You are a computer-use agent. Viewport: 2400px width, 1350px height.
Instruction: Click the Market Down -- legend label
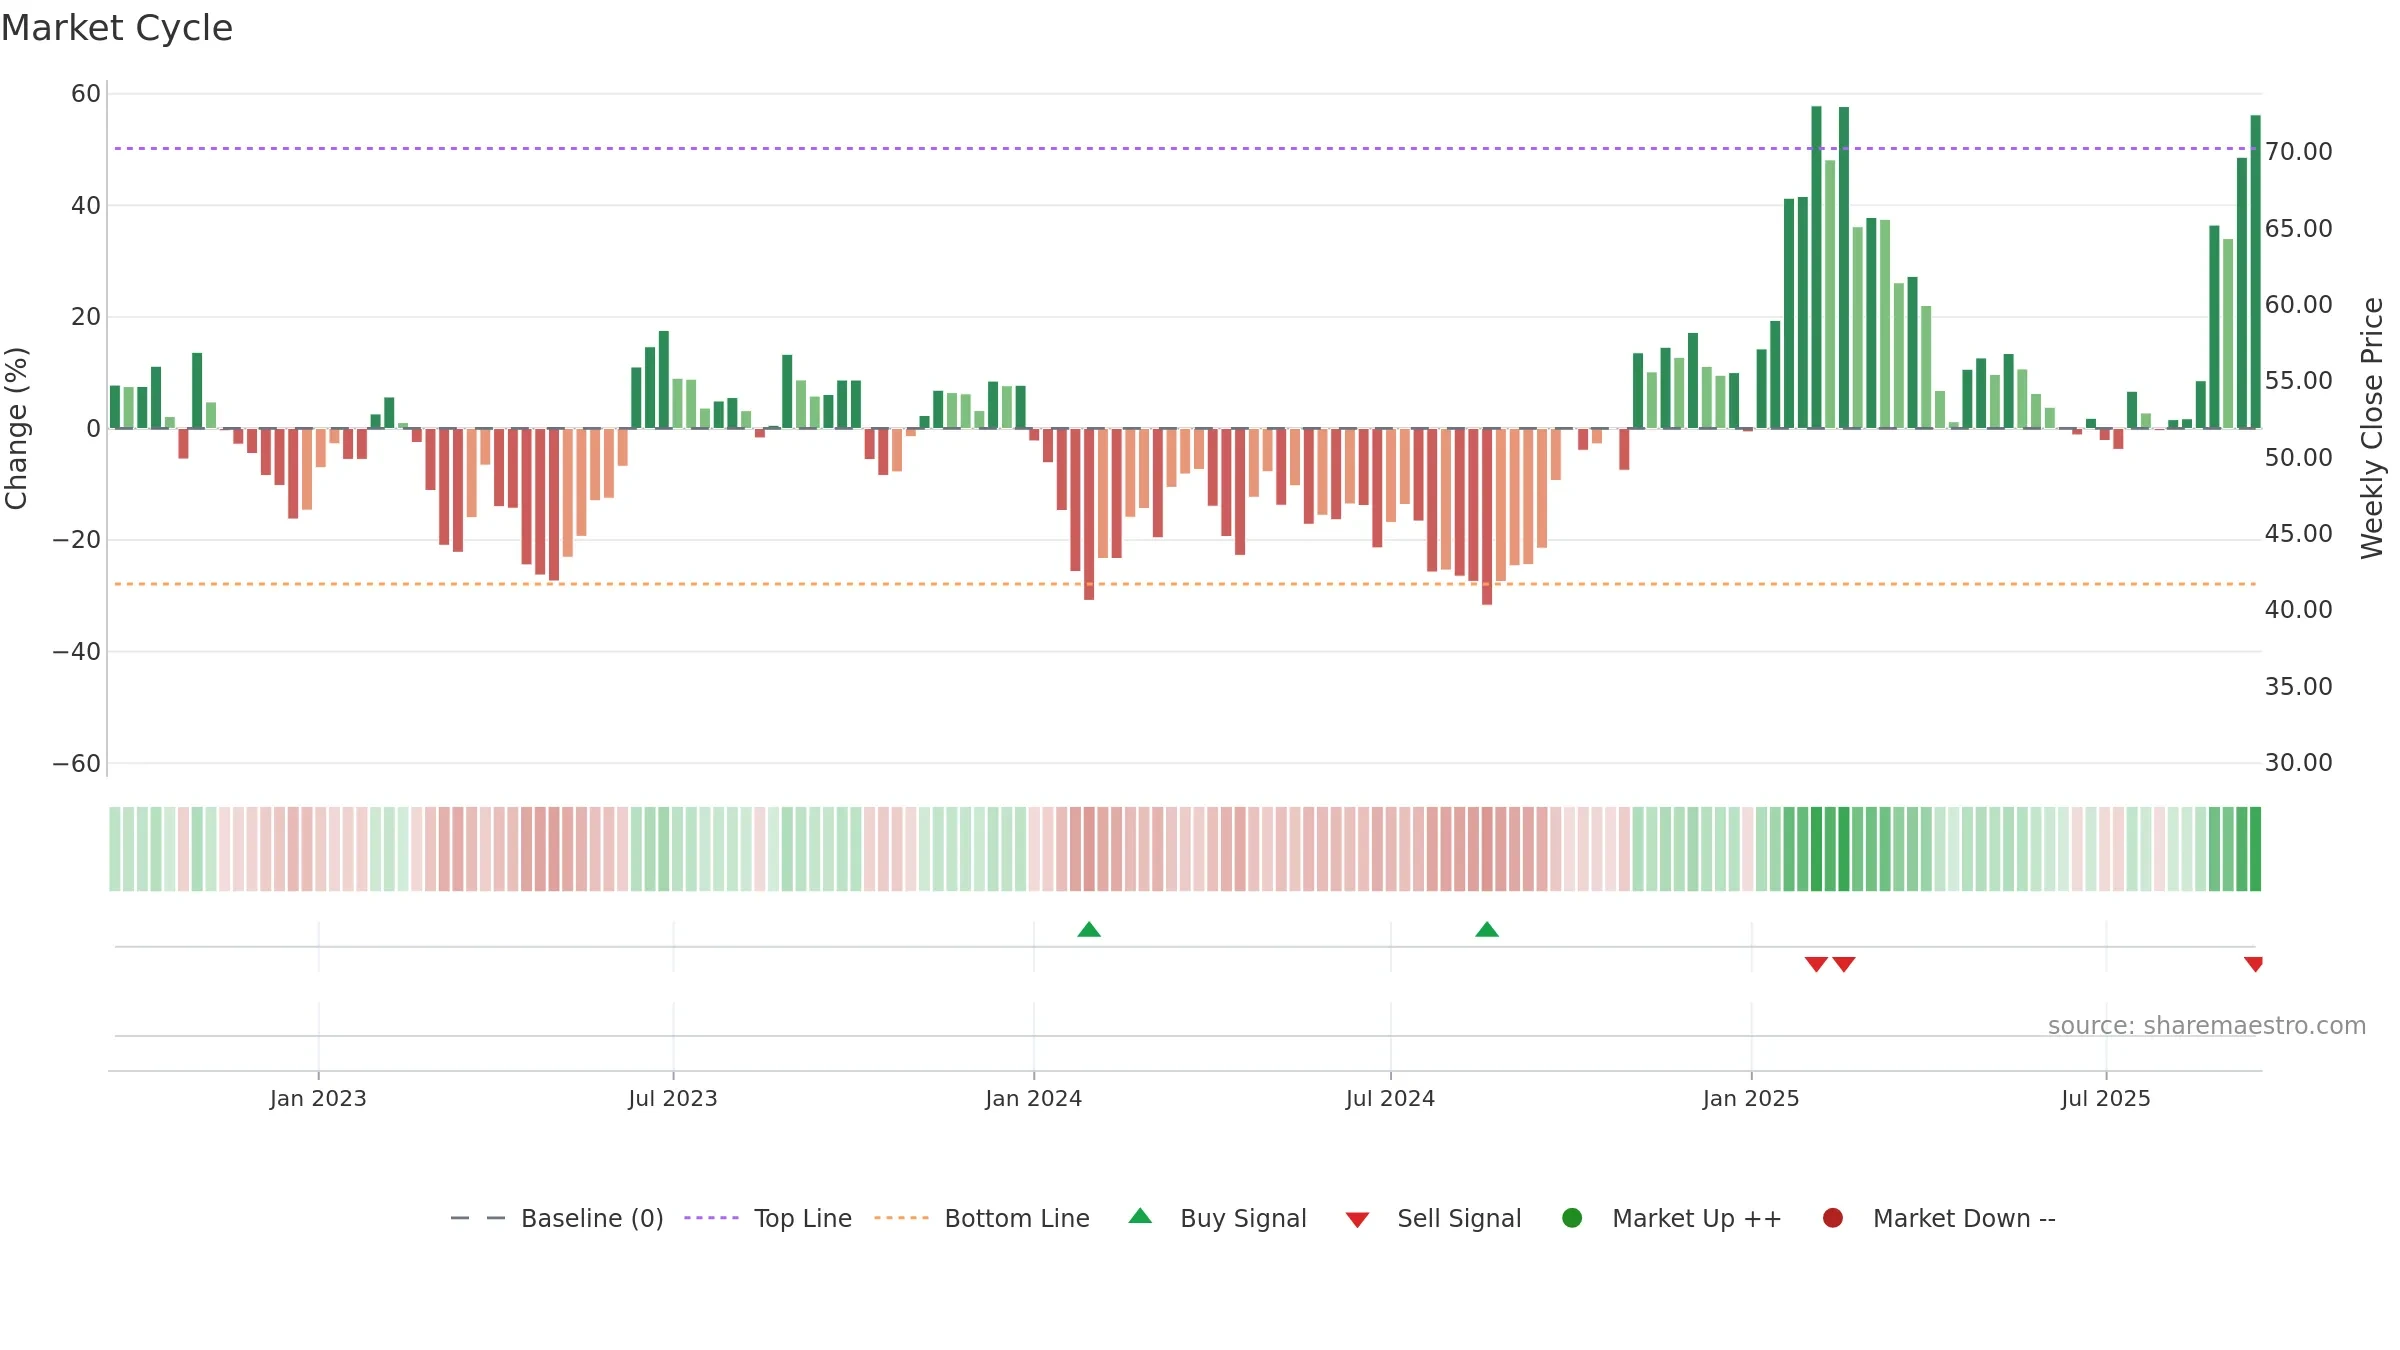1964,1218
